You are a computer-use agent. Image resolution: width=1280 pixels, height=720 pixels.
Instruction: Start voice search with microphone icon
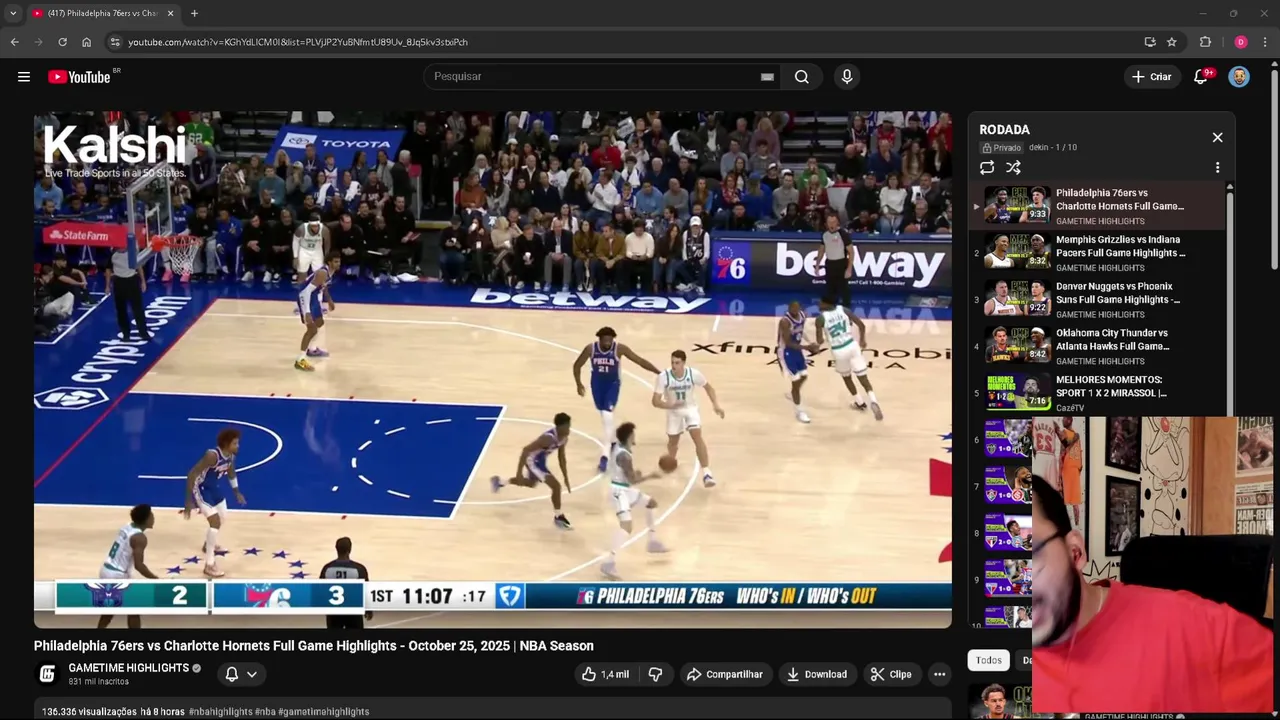(847, 77)
